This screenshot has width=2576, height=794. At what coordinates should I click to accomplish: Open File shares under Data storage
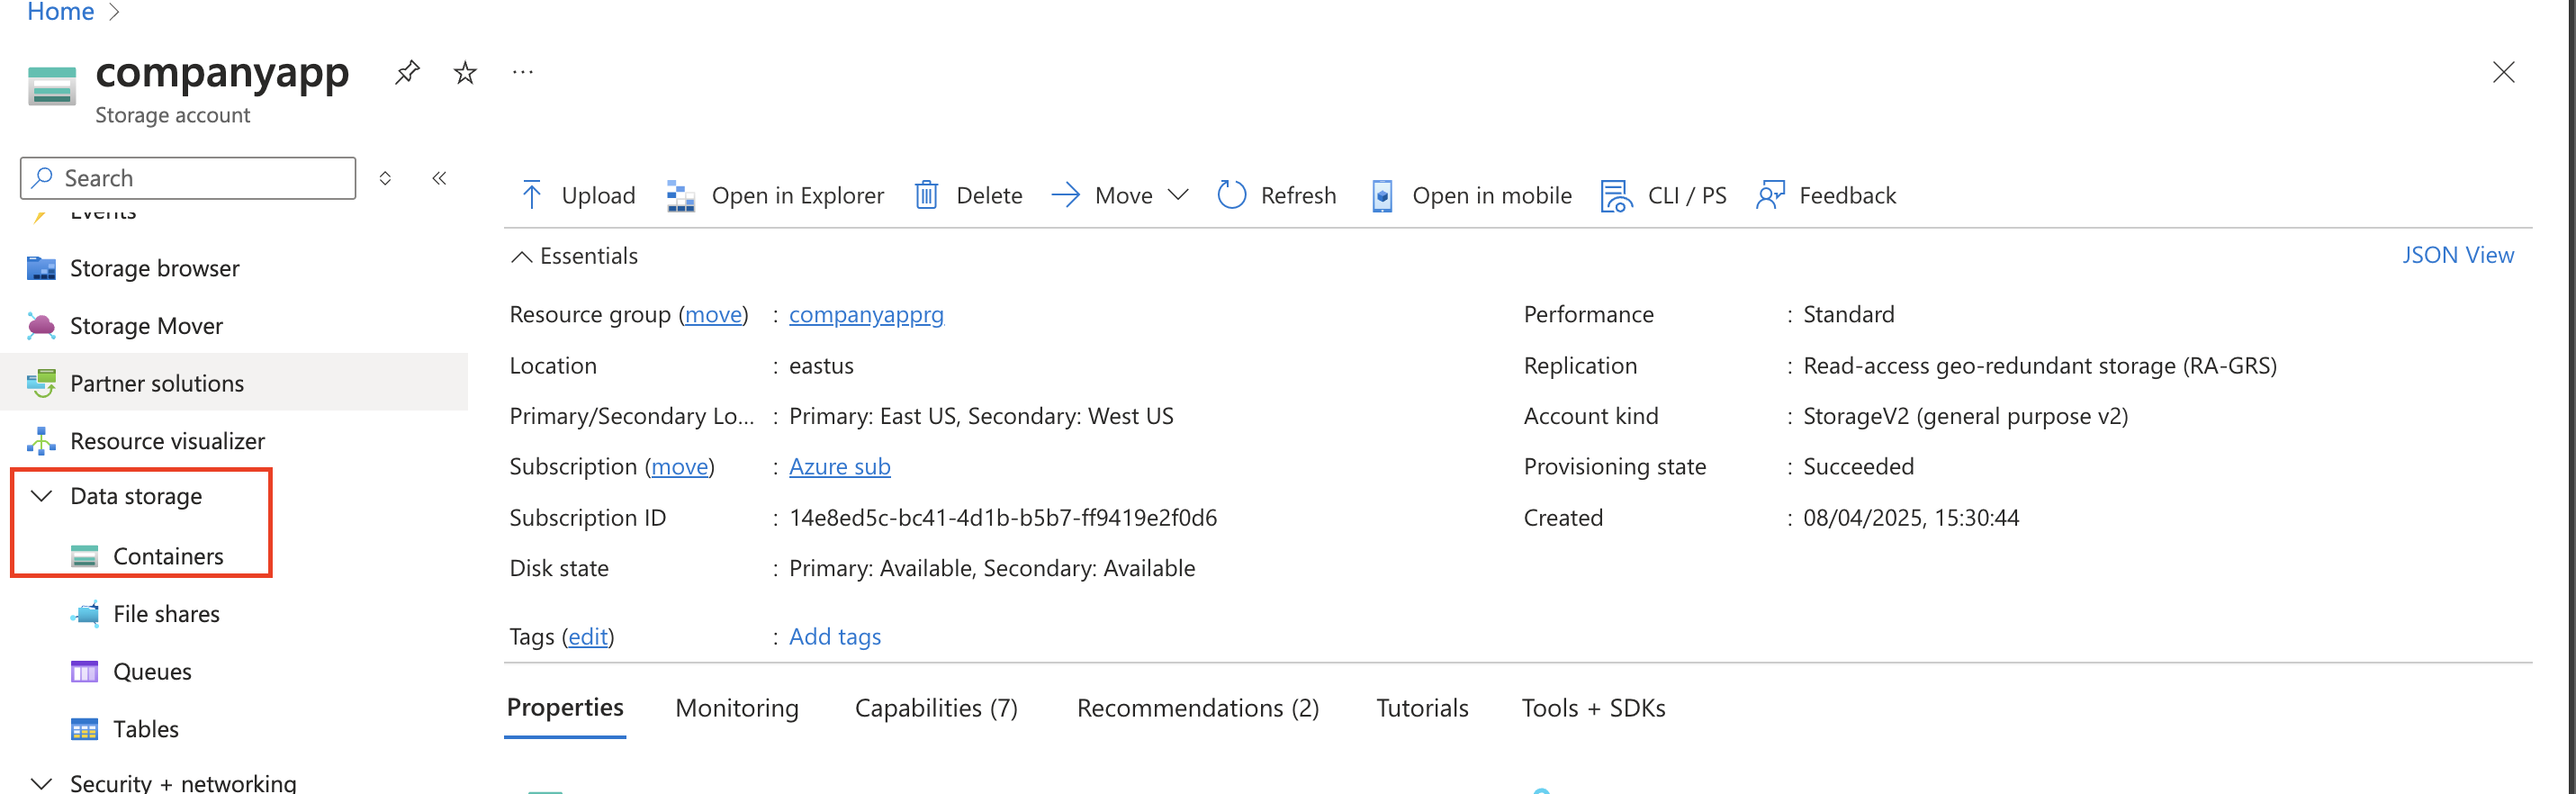coord(166,613)
